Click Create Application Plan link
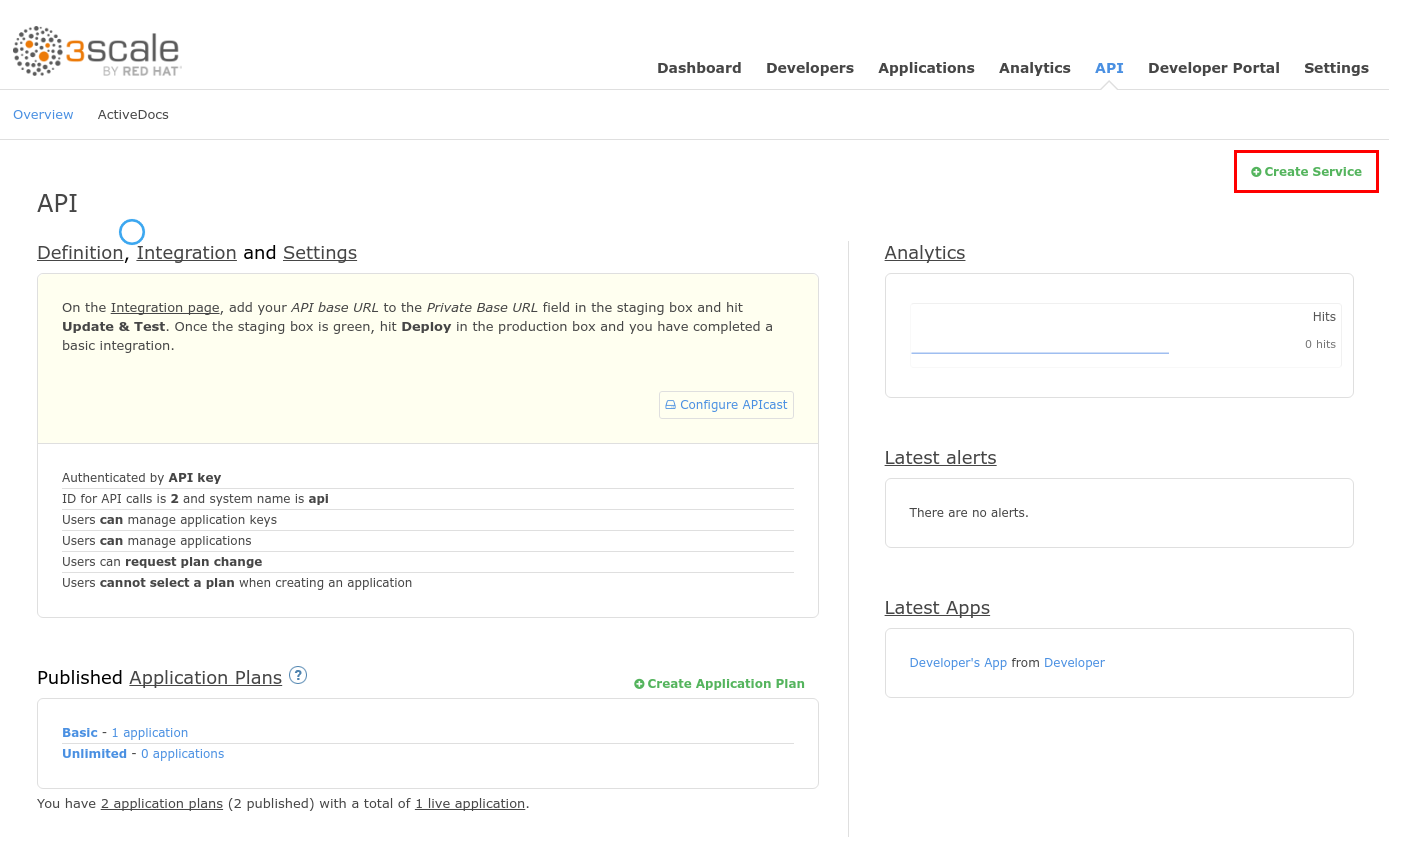1409x857 pixels. (719, 684)
